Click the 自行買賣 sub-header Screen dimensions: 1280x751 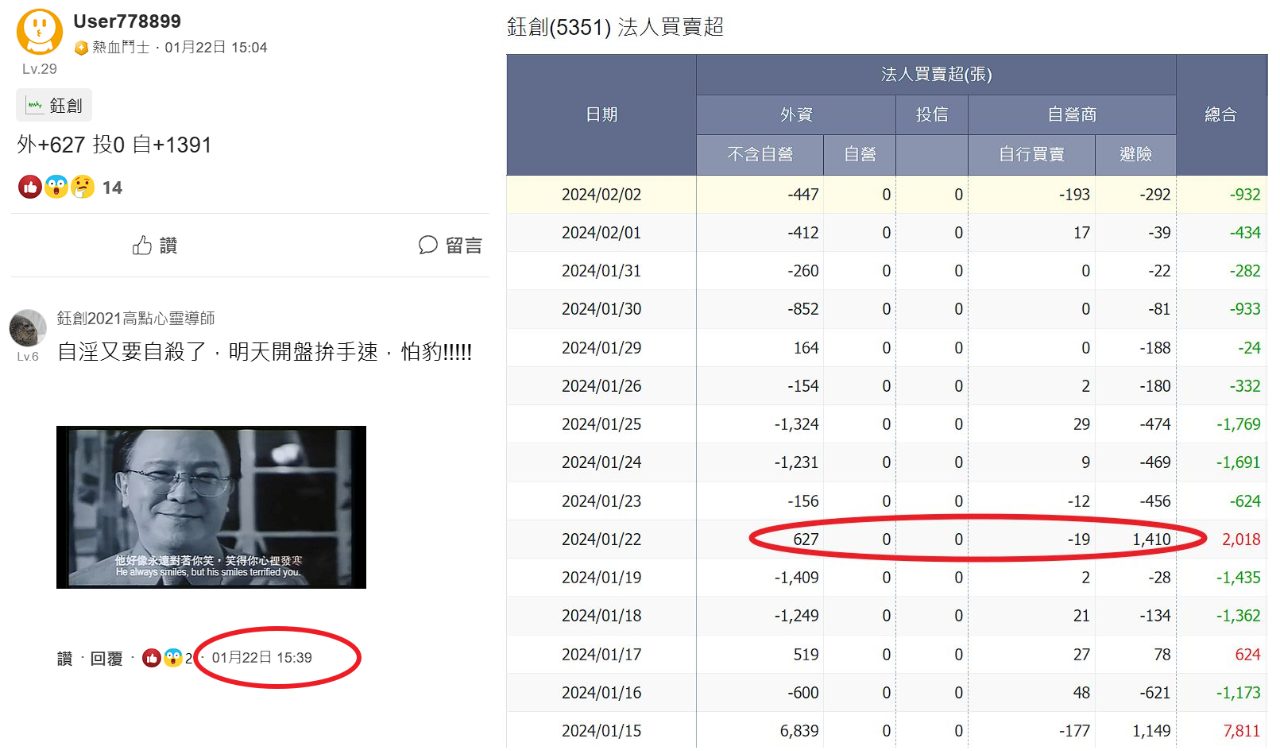click(1032, 155)
